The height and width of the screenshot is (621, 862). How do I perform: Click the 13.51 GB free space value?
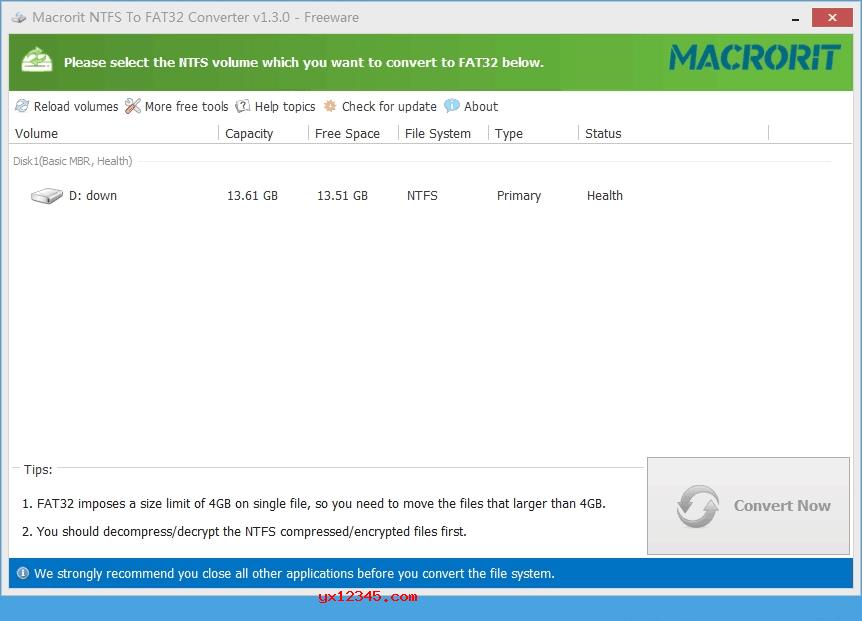[x=342, y=196]
